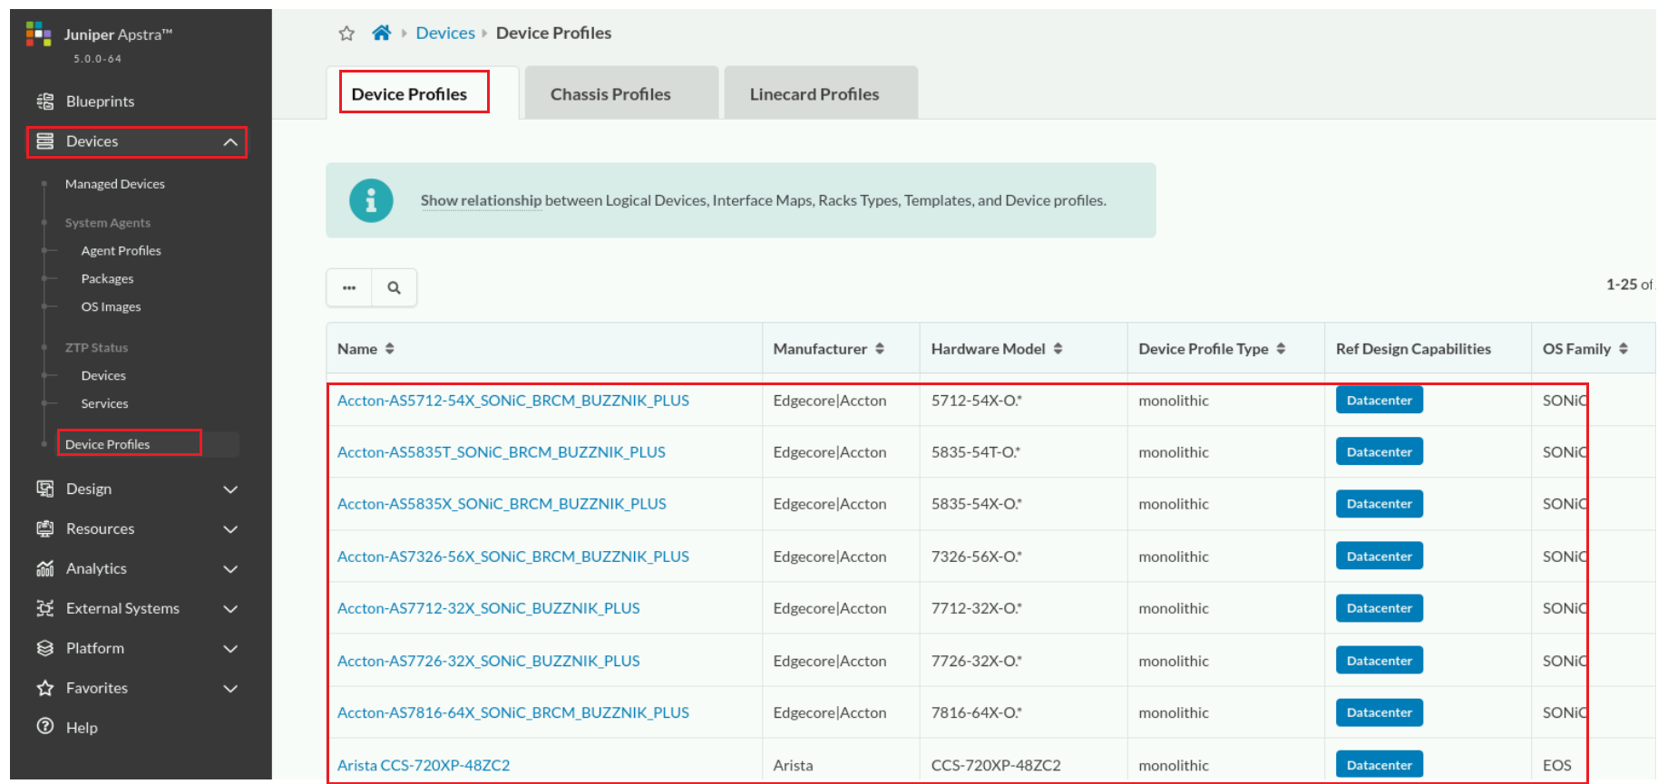Click Datacenter badge in Arista row

point(1379,765)
